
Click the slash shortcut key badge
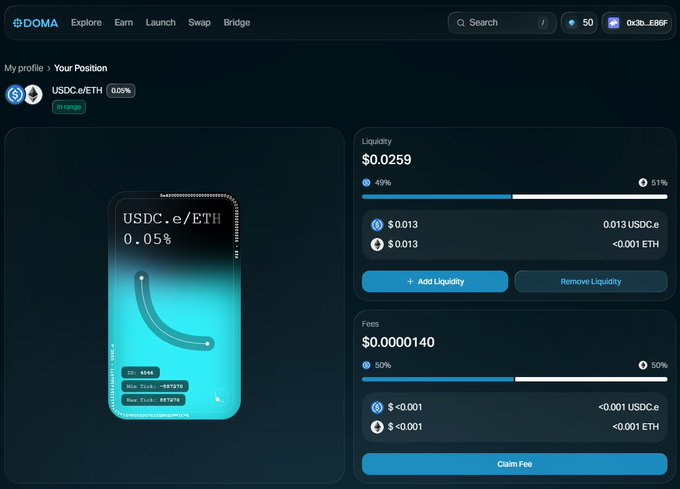(x=543, y=23)
